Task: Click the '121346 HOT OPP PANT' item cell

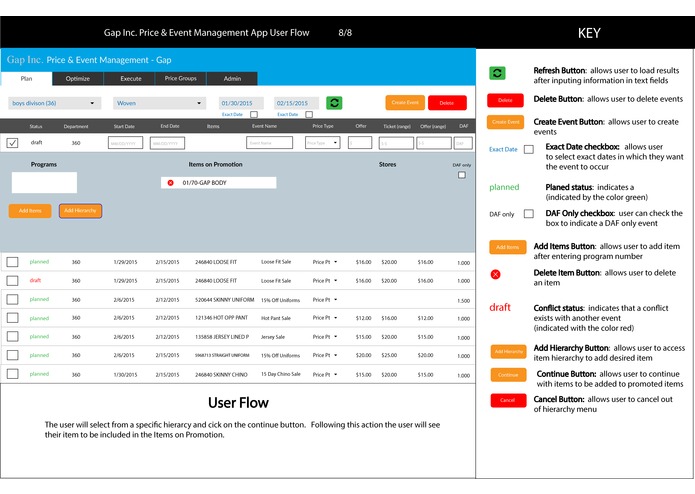Action: pyautogui.click(x=222, y=318)
